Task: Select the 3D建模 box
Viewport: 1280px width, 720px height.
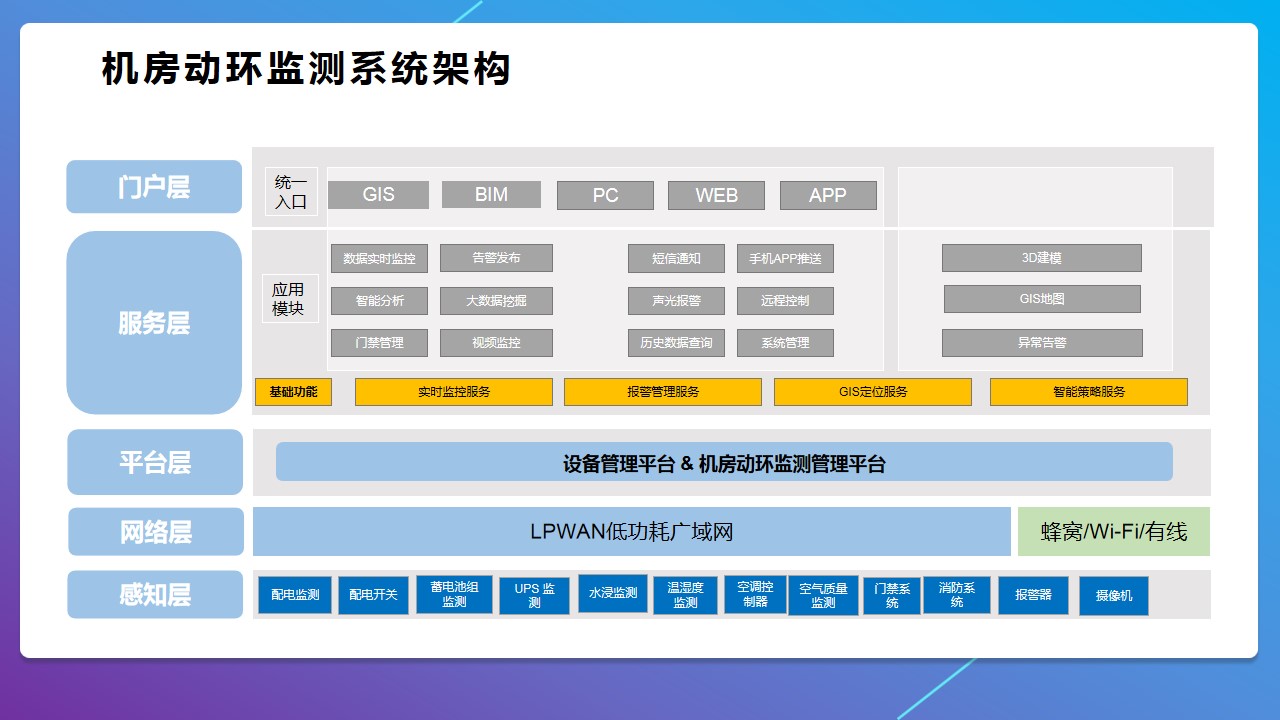Action: (1041, 258)
